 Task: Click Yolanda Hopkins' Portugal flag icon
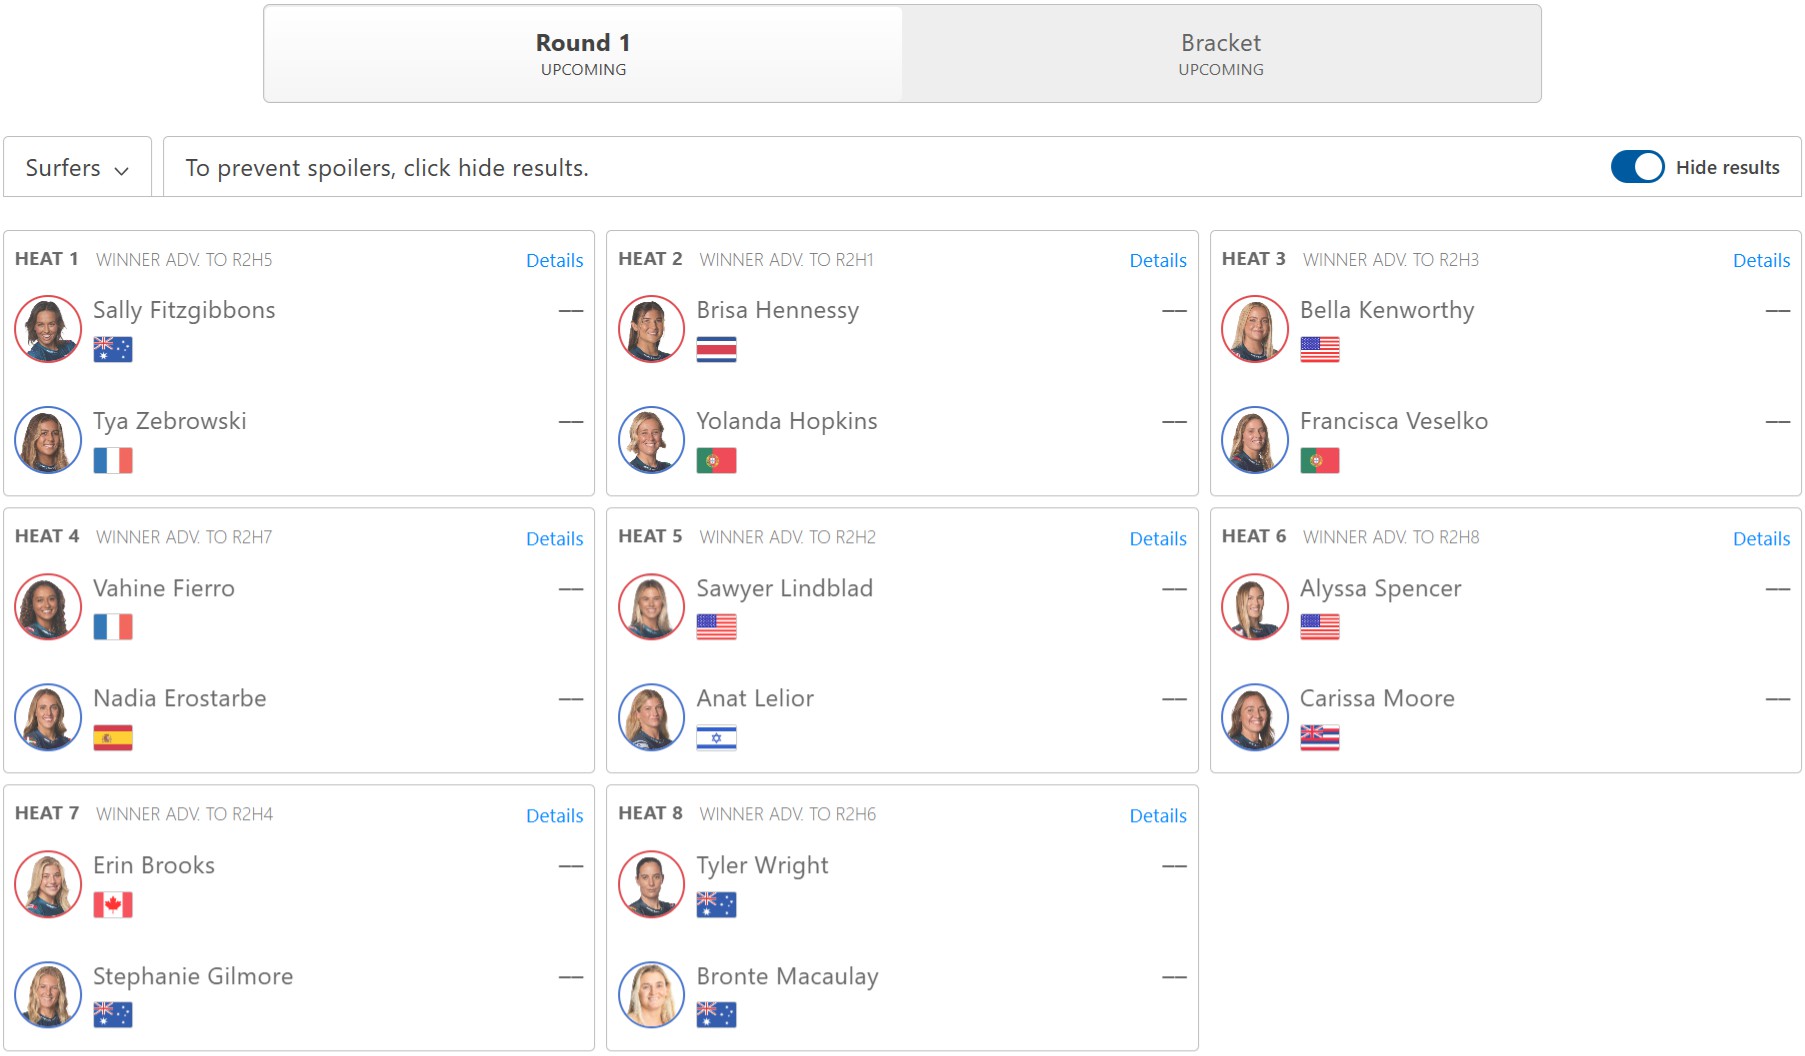(716, 460)
